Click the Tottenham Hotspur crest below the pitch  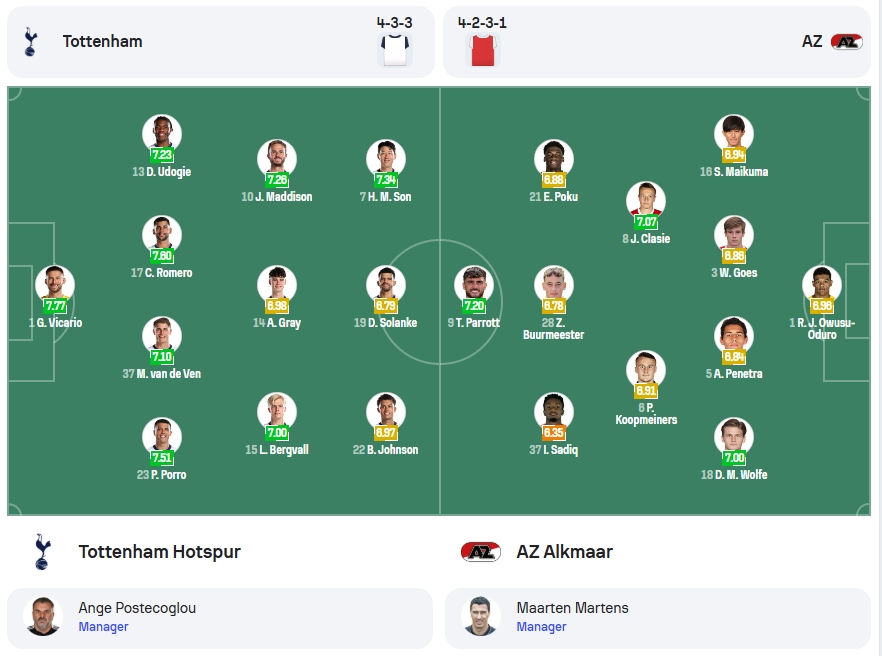click(x=43, y=551)
